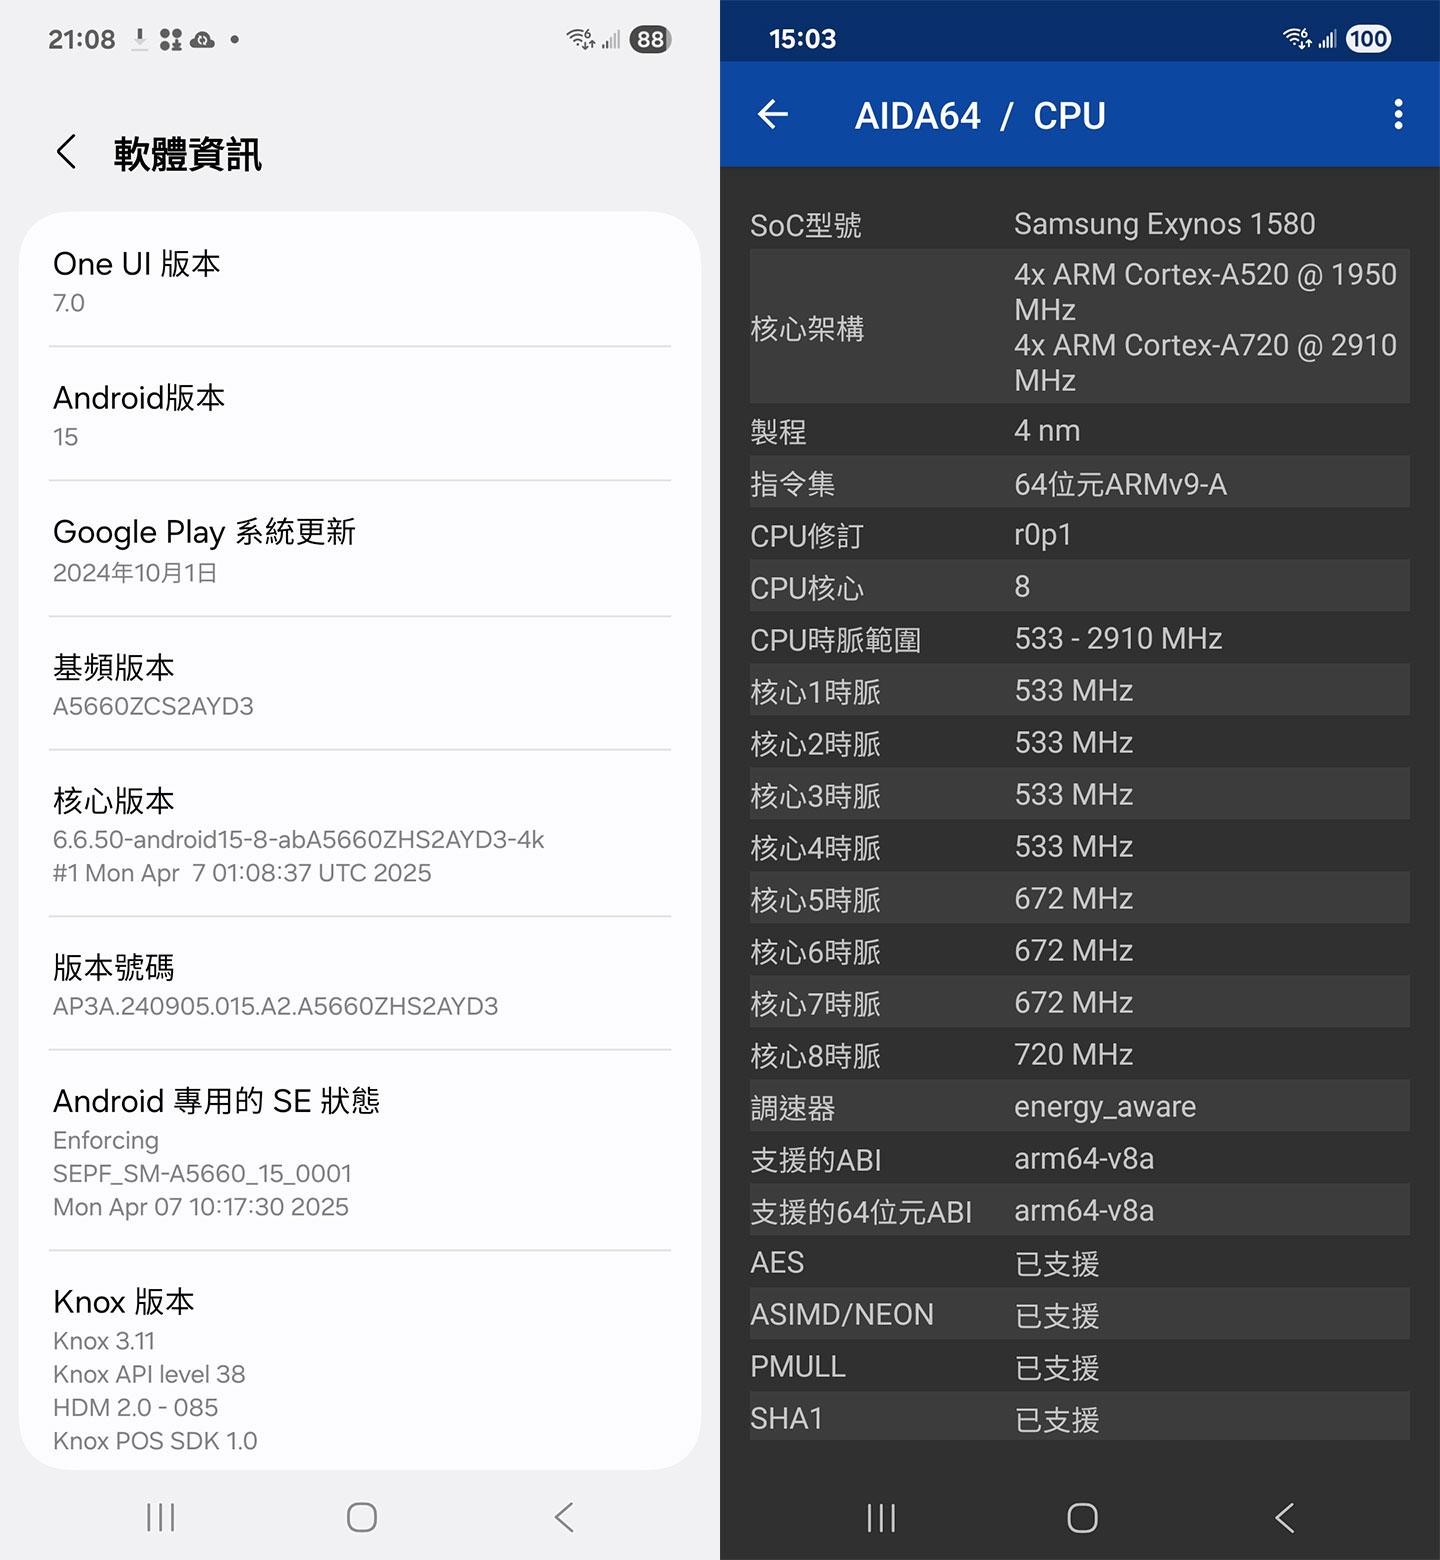The height and width of the screenshot is (1560, 1440).
Task: Tap back arrow beside 軟體資訊 title
Action: click(x=66, y=153)
